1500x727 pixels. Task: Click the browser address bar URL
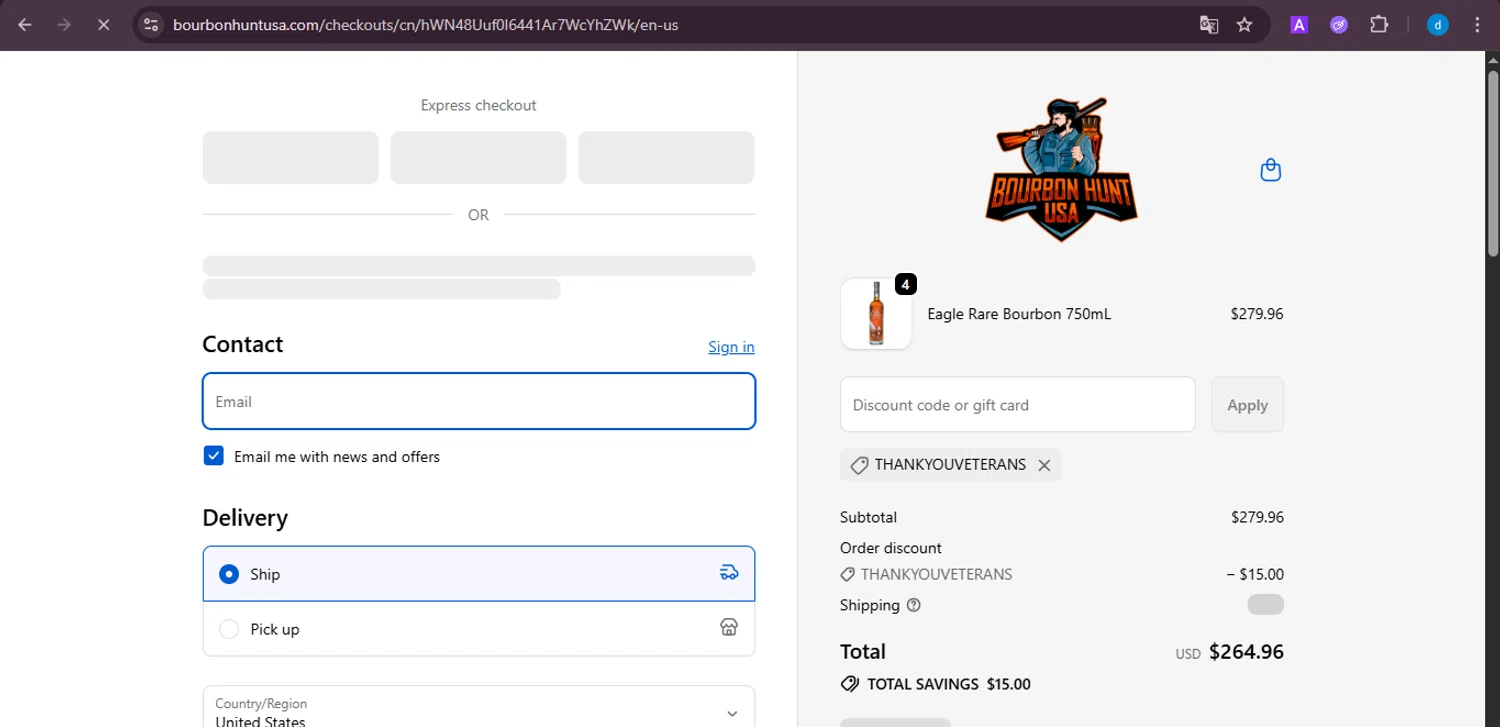(426, 25)
